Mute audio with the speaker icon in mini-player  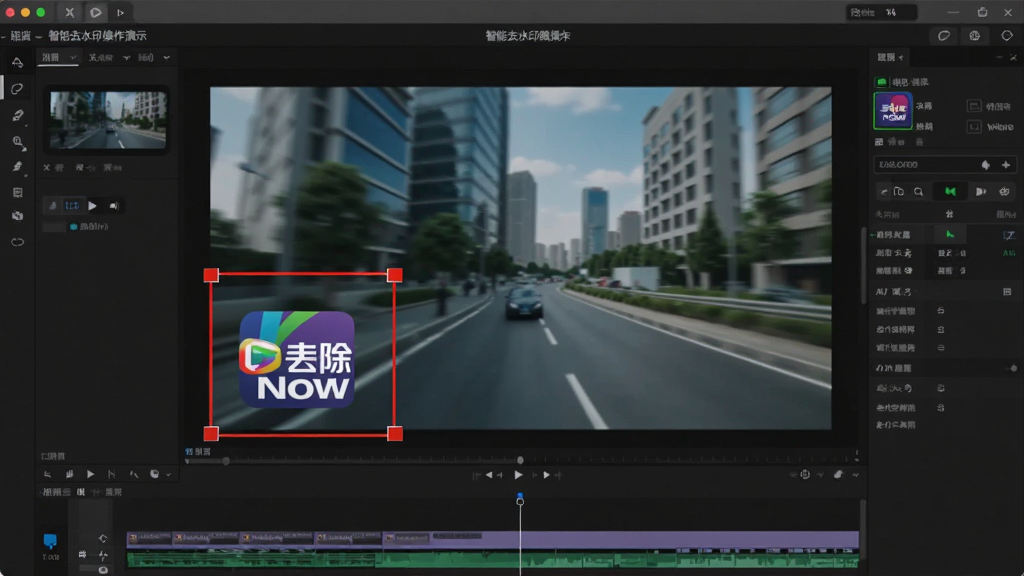(114, 206)
